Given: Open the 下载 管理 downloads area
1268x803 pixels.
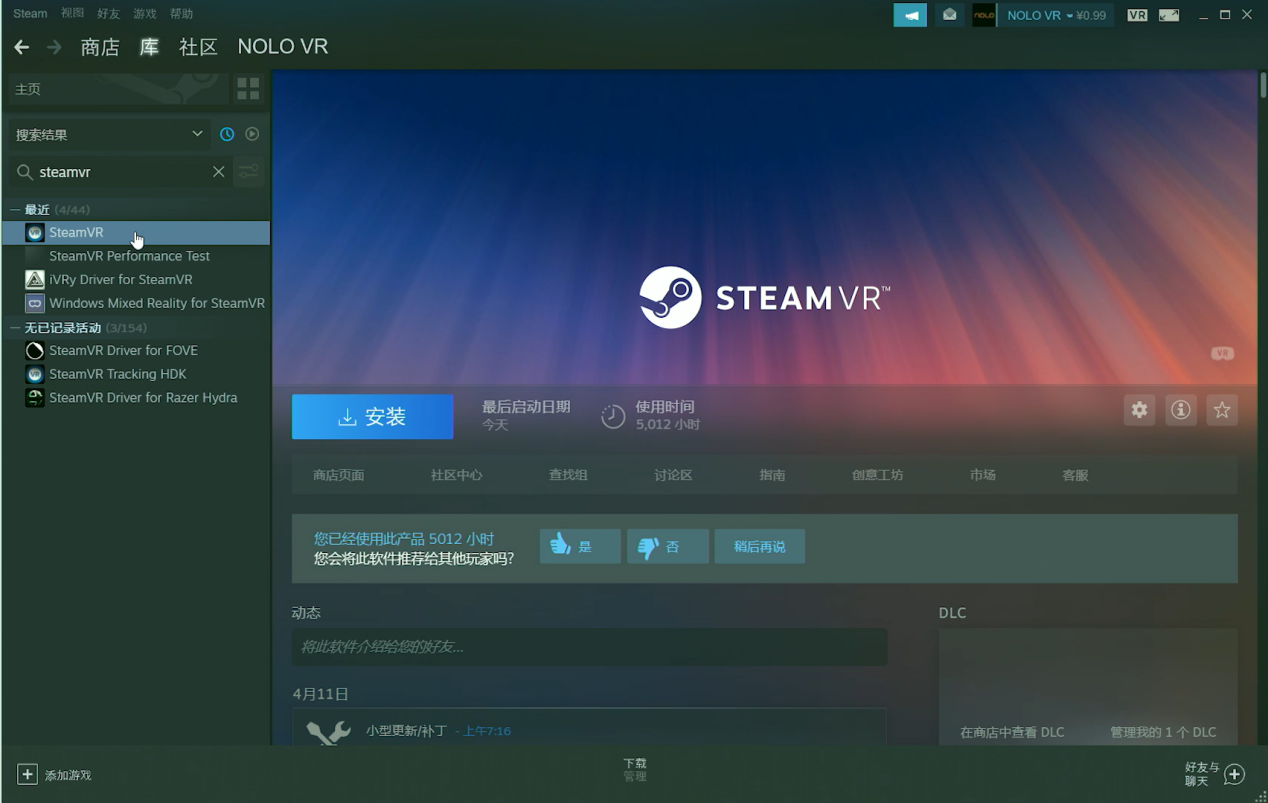Looking at the screenshot, I should coord(635,769).
